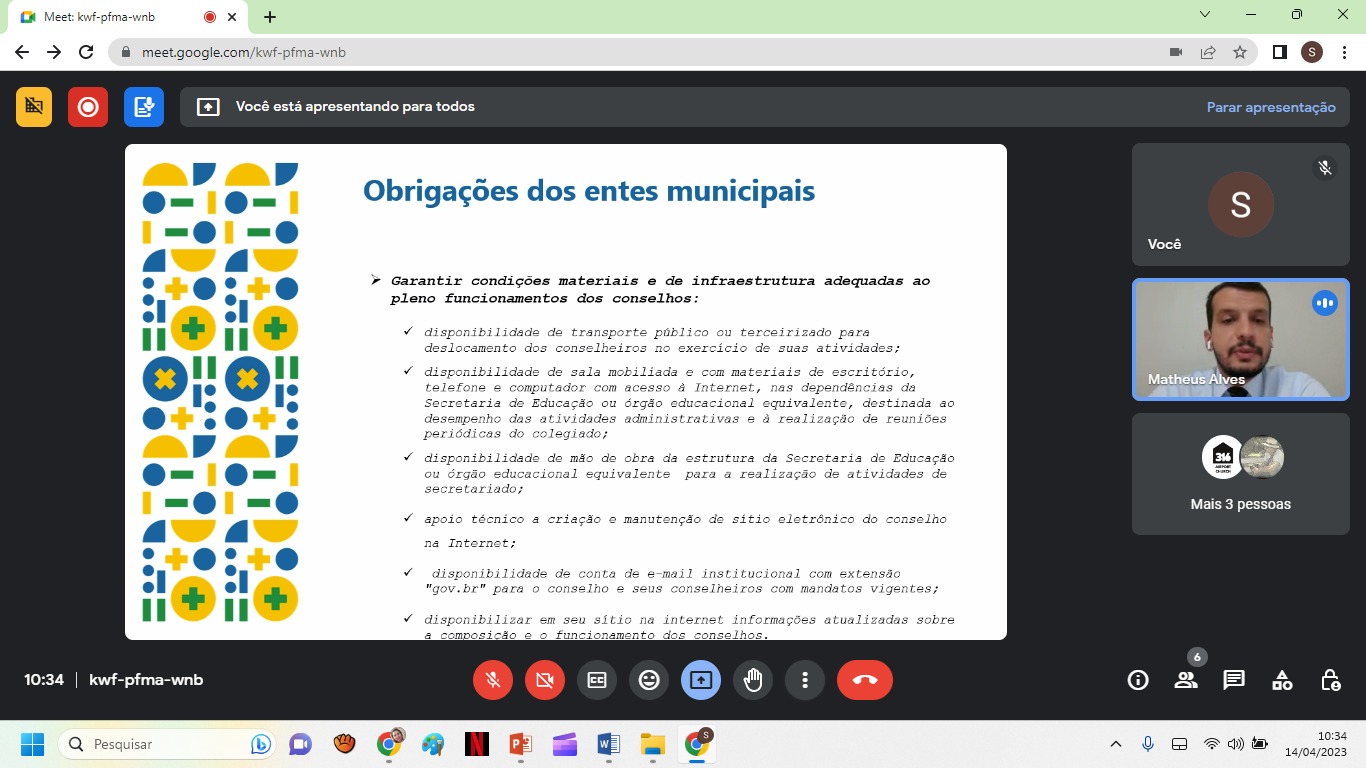Open meeting details info icon
The image size is (1366, 768).
1138,680
